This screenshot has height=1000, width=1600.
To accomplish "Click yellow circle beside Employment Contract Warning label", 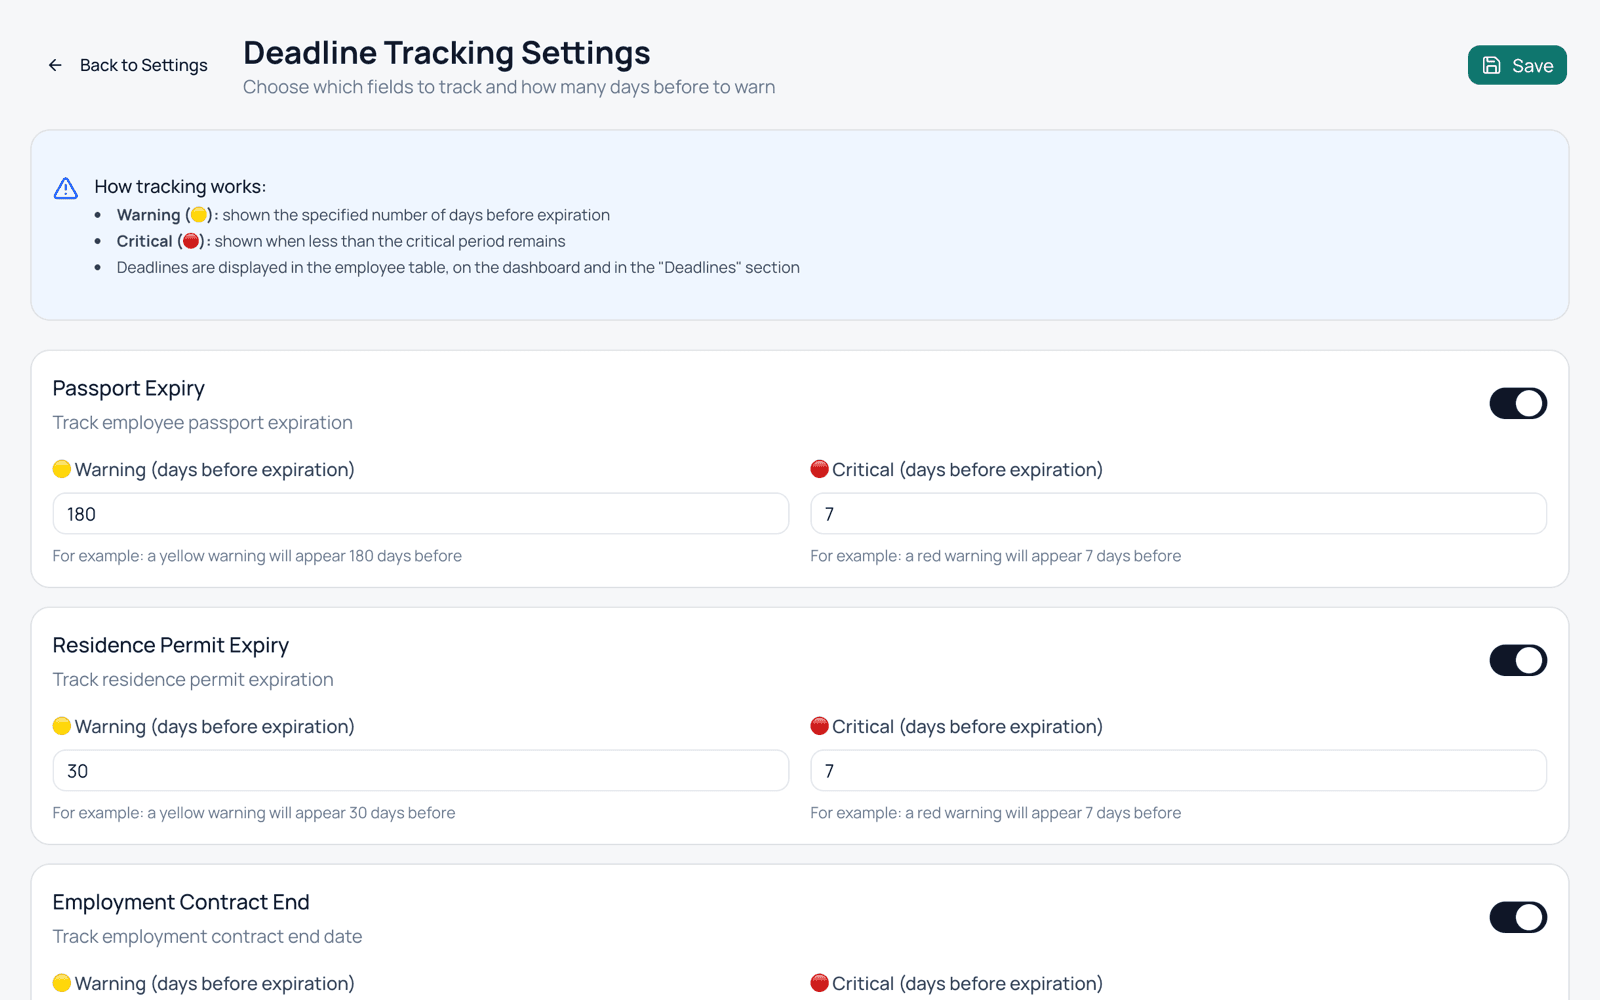I will tap(62, 983).
